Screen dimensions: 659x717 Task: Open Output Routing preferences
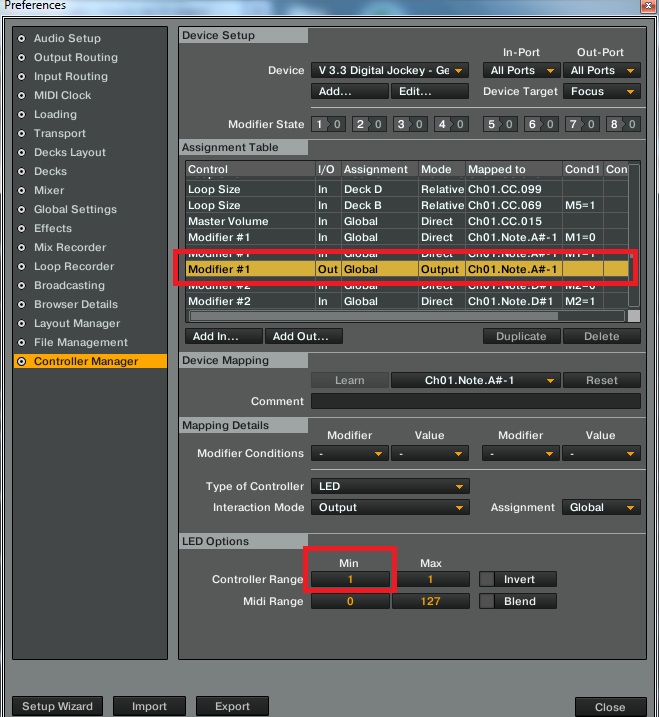point(75,58)
